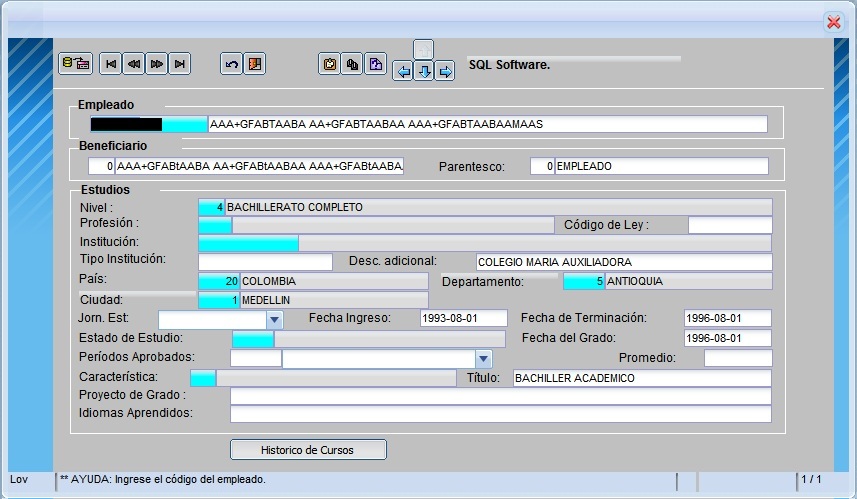Jump to the last record
Image resolution: width=857 pixels, height=499 pixels.
(179, 64)
